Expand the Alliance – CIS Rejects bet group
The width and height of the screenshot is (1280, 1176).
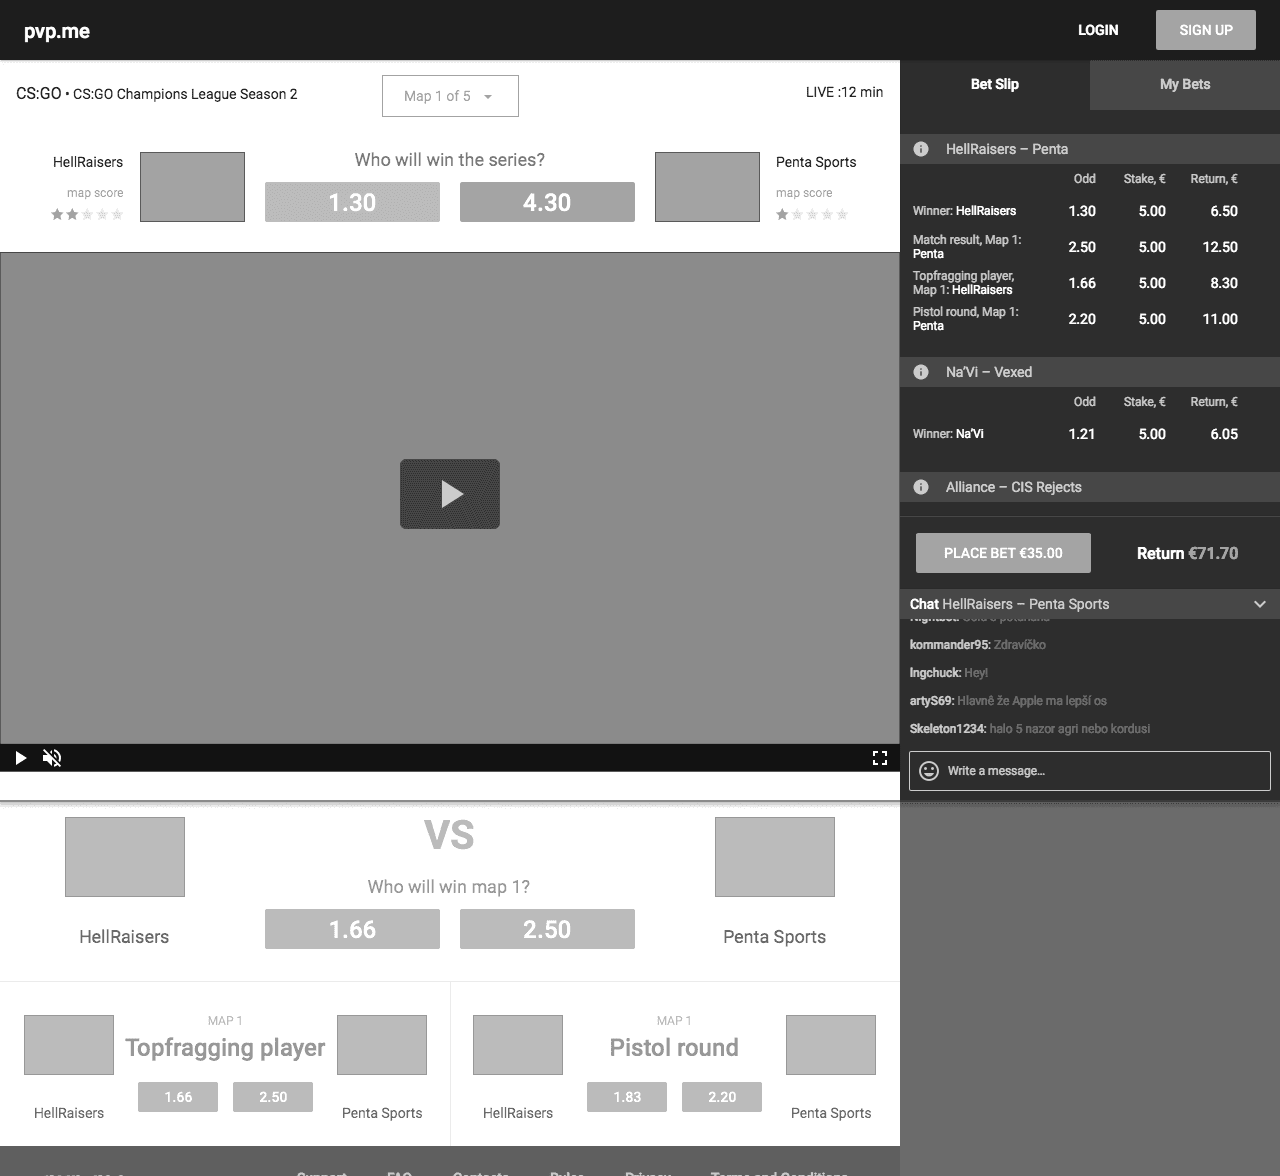coord(1090,487)
